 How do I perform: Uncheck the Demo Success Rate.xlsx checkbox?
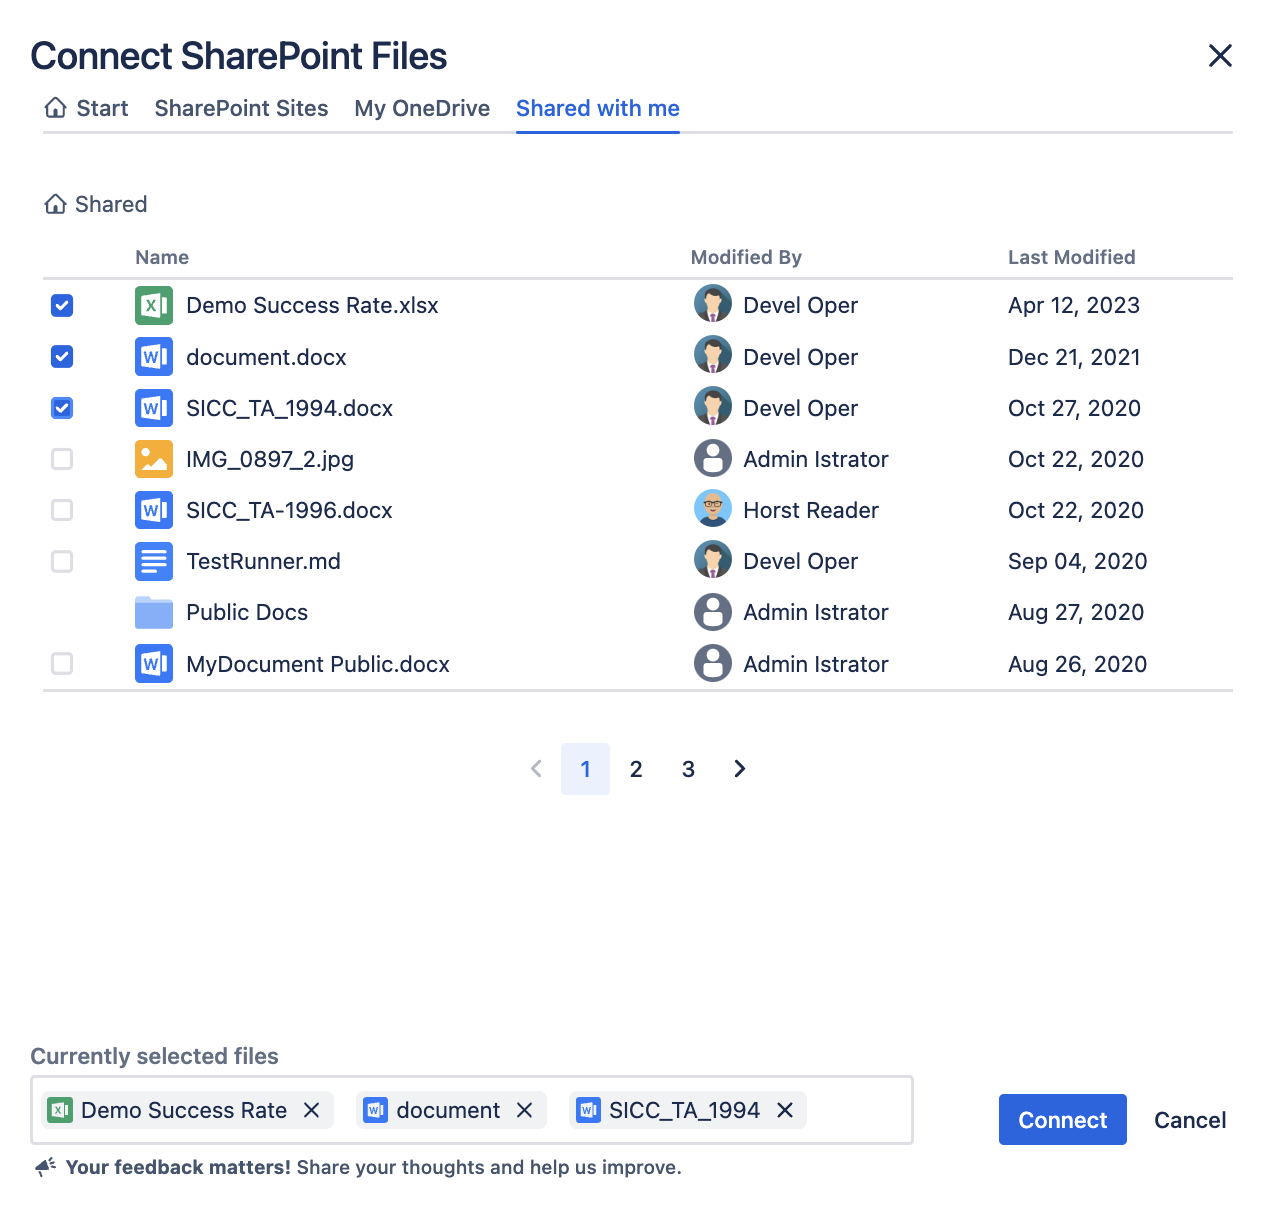pos(62,306)
